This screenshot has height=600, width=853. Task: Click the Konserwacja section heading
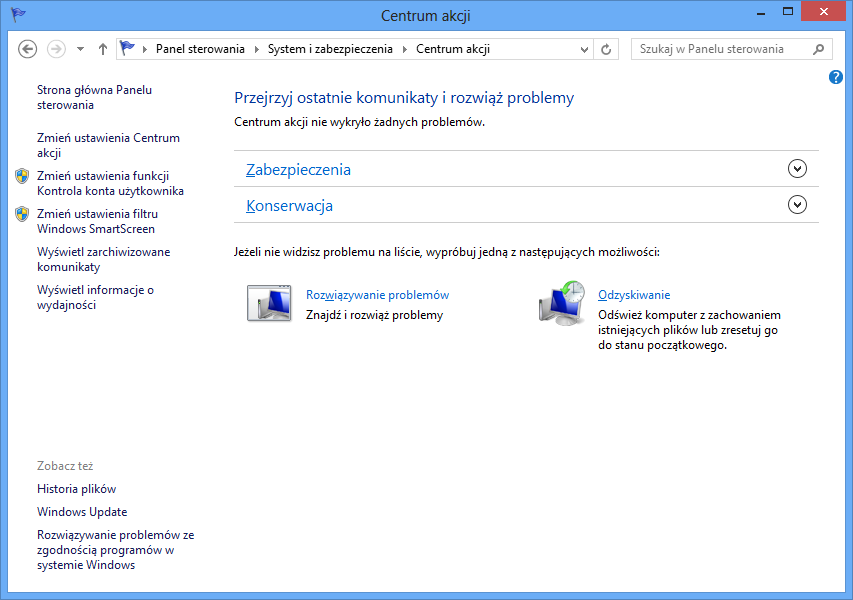(289, 206)
